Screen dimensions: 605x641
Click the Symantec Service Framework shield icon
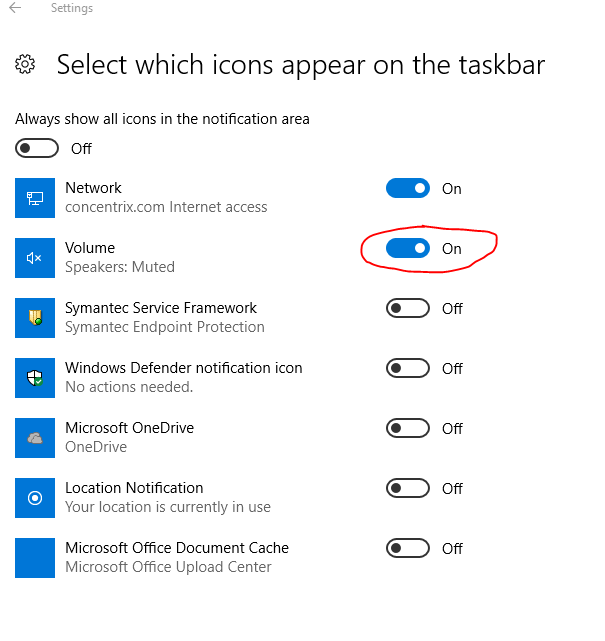pyautogui.click(x=35, y=318)
